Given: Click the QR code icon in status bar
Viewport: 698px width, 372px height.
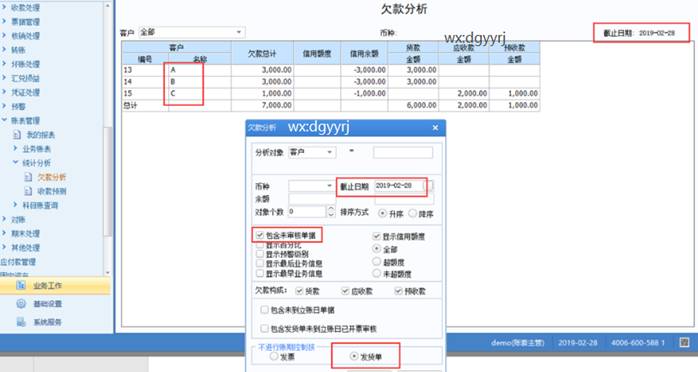Looking at the screenshot, I should [684, 342].
